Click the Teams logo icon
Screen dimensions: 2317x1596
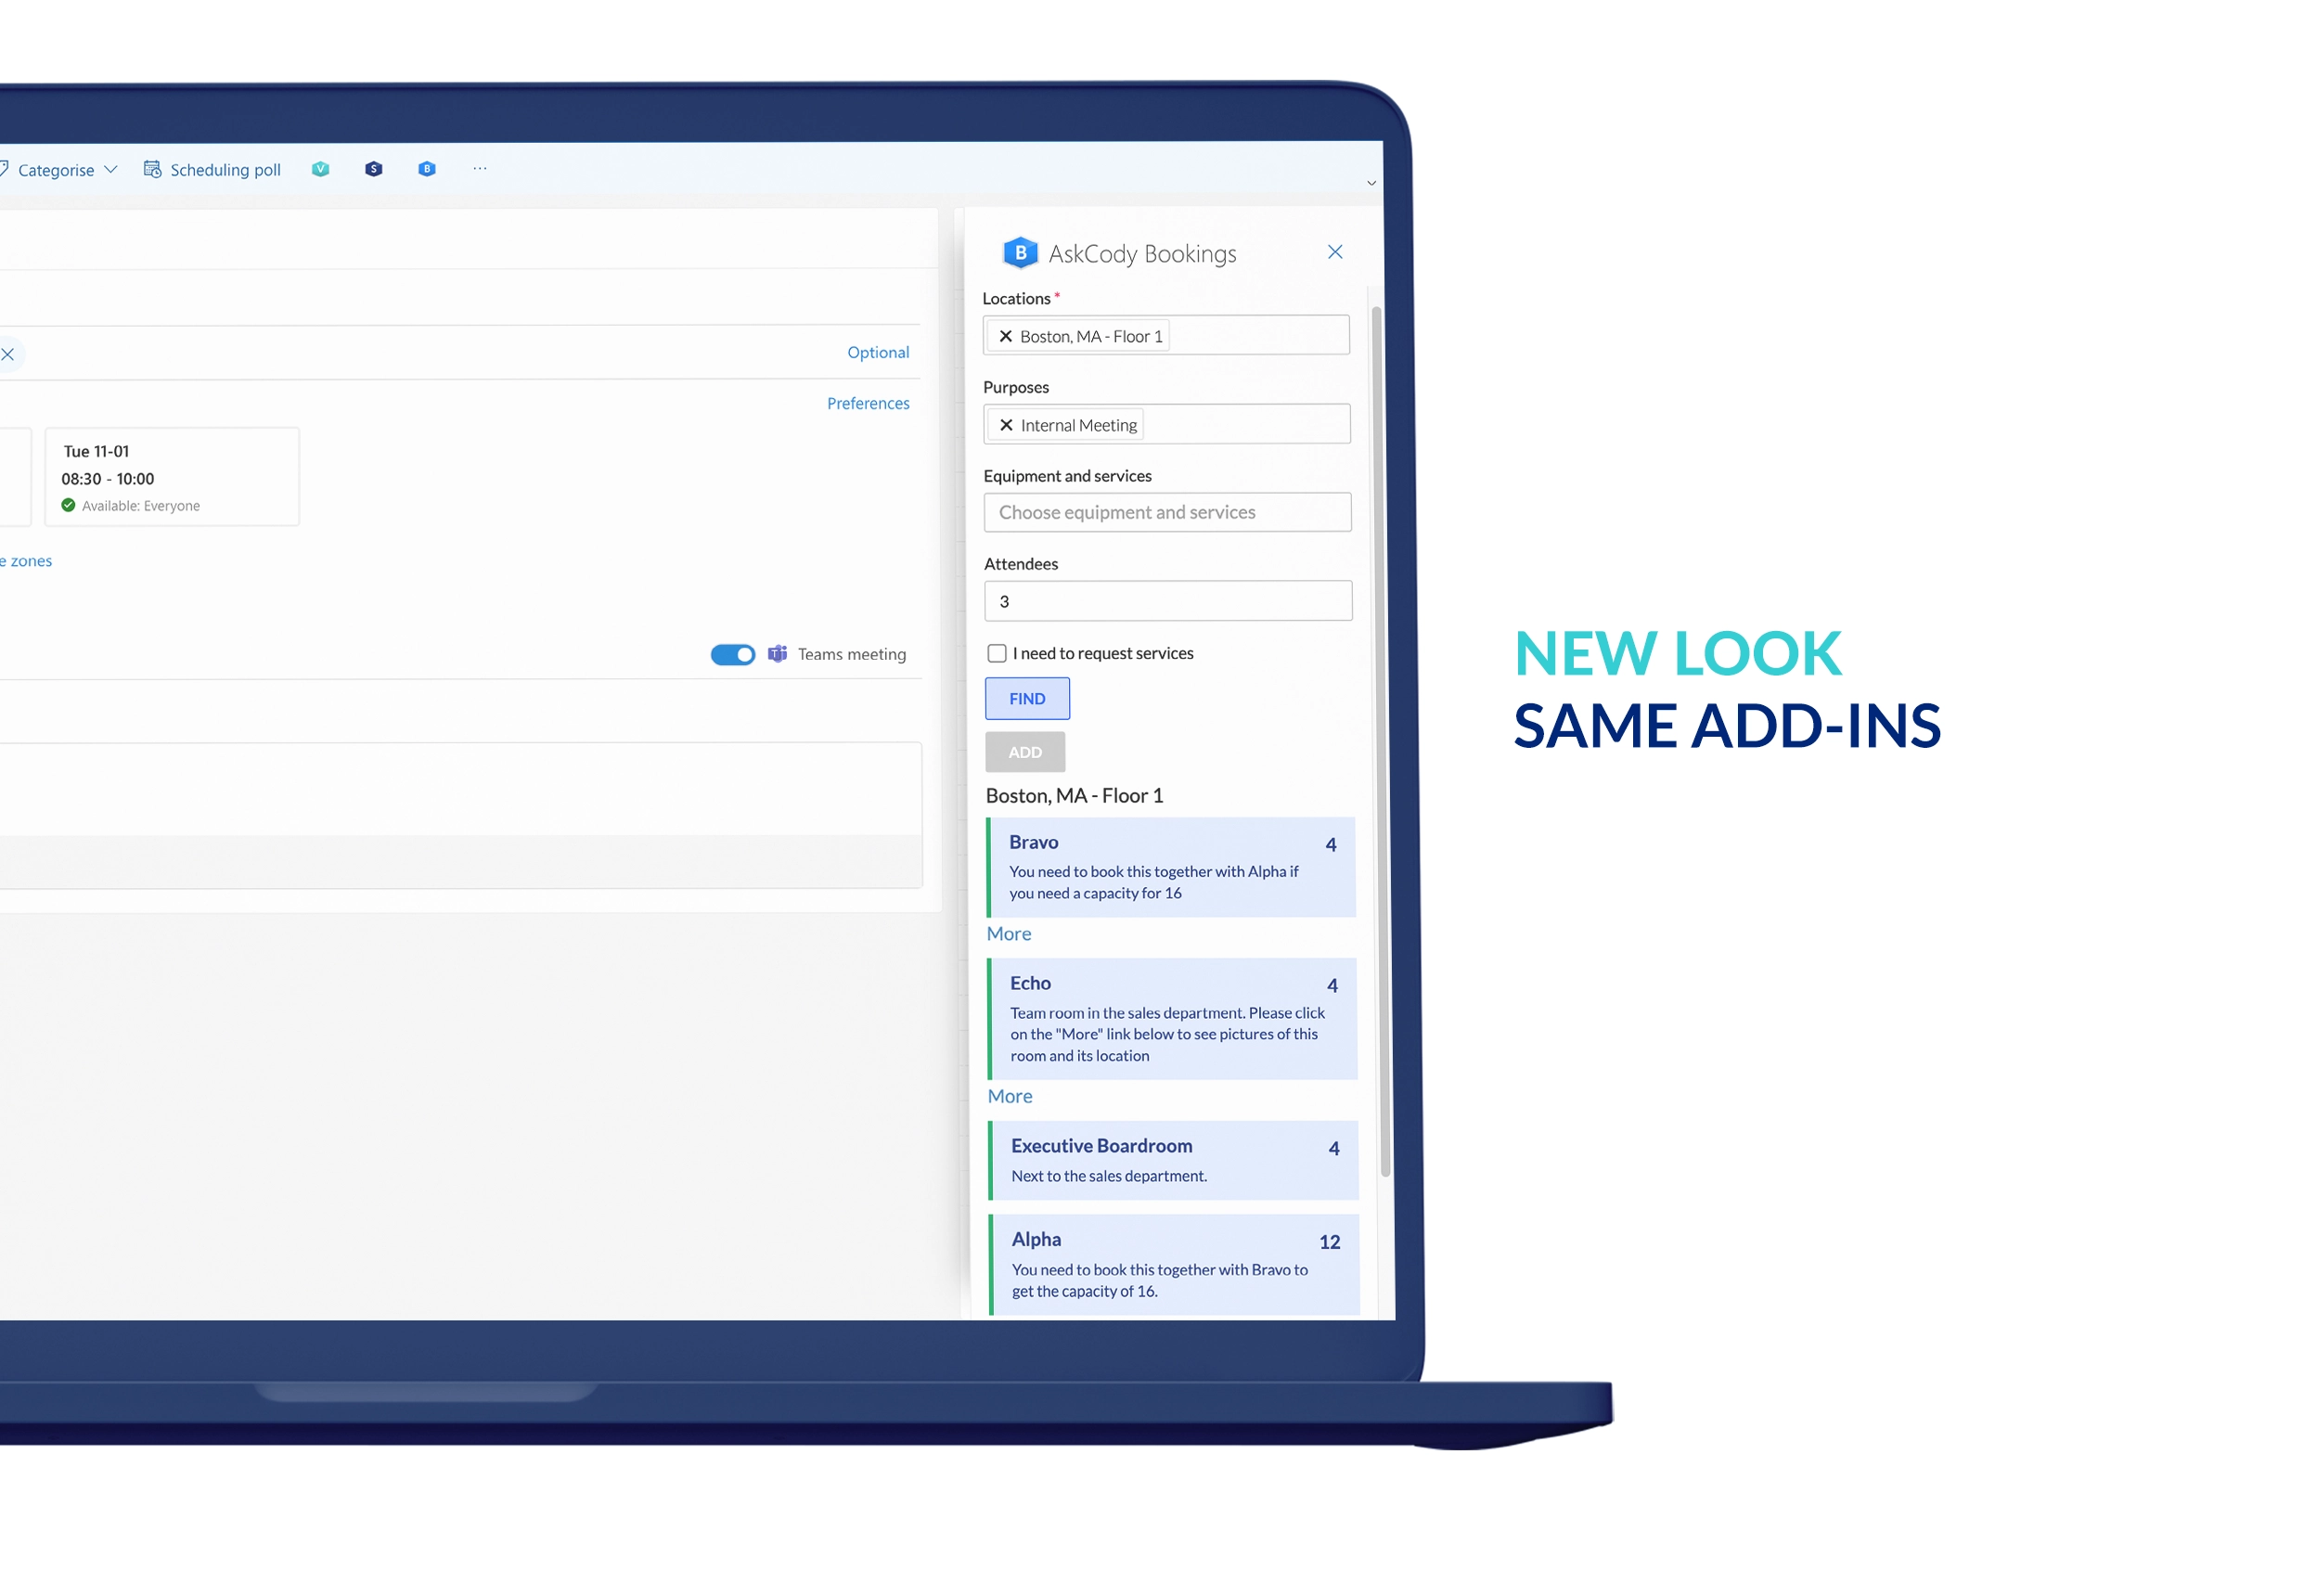pyautogui.click(x=777, y=654)
